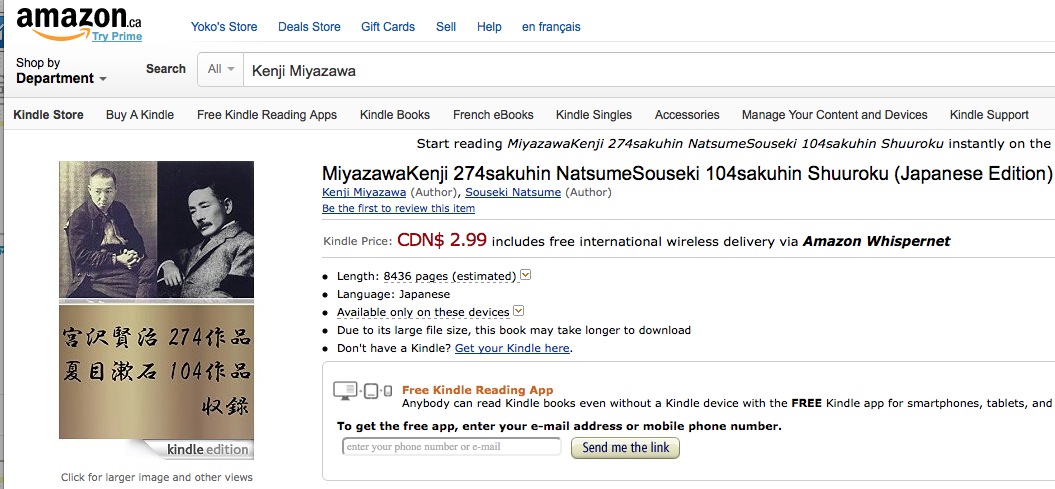Open the Shop by Department menu
Image resolution: width=1055 pixels, height=489 pixels.
tap(61, 71)
